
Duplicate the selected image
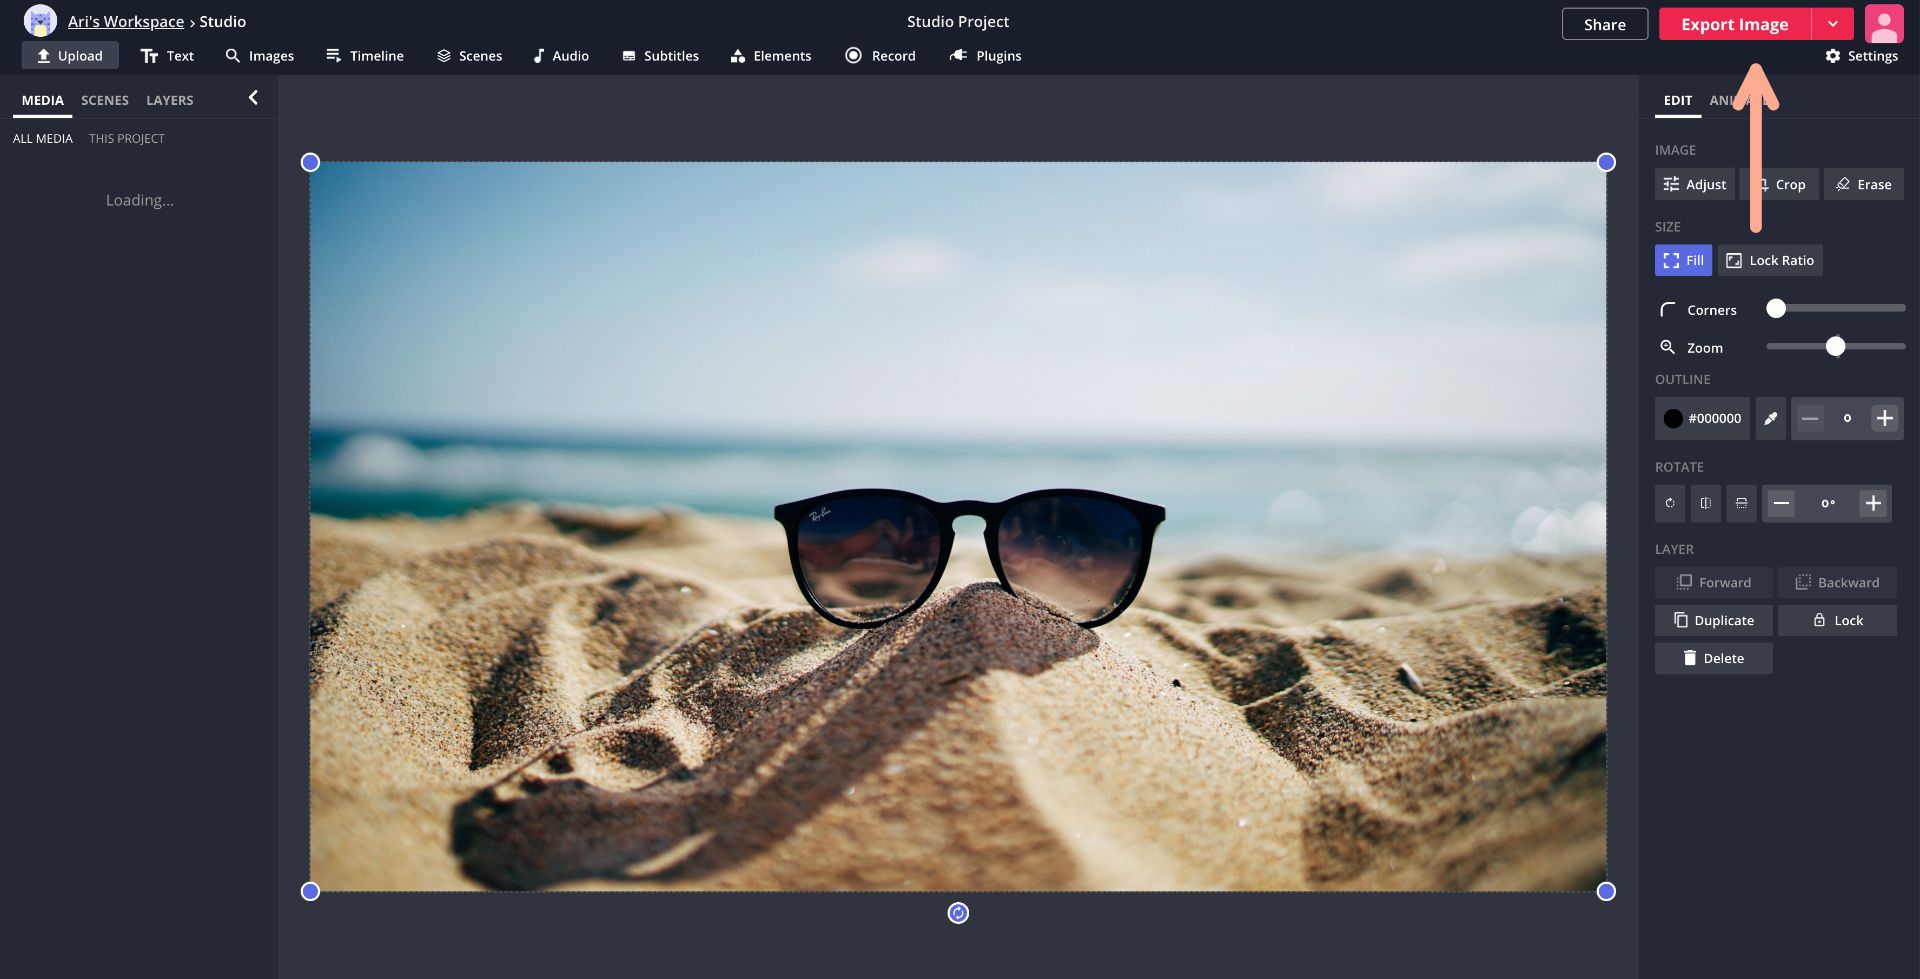tap(1713, 620)
